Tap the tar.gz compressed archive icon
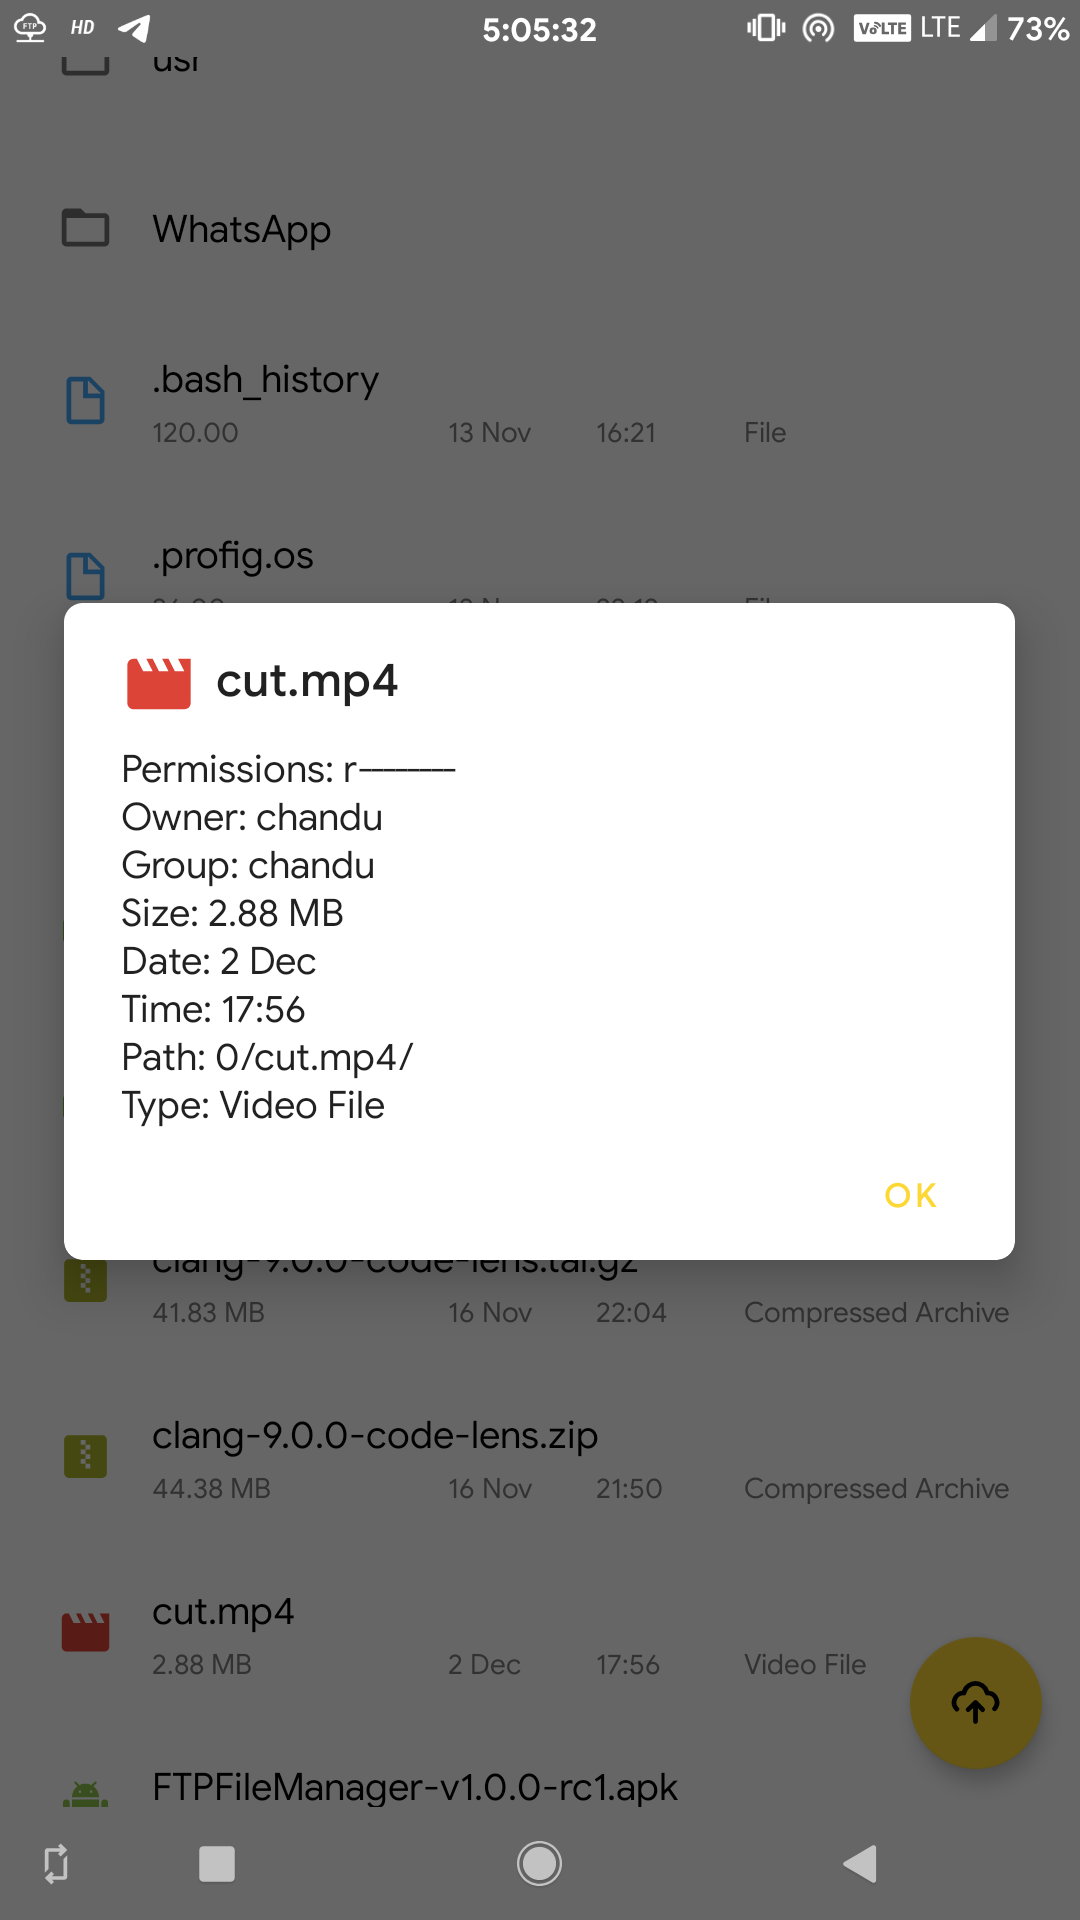The width and height of the screenshot is (1080, 1920). (86, 1280)
